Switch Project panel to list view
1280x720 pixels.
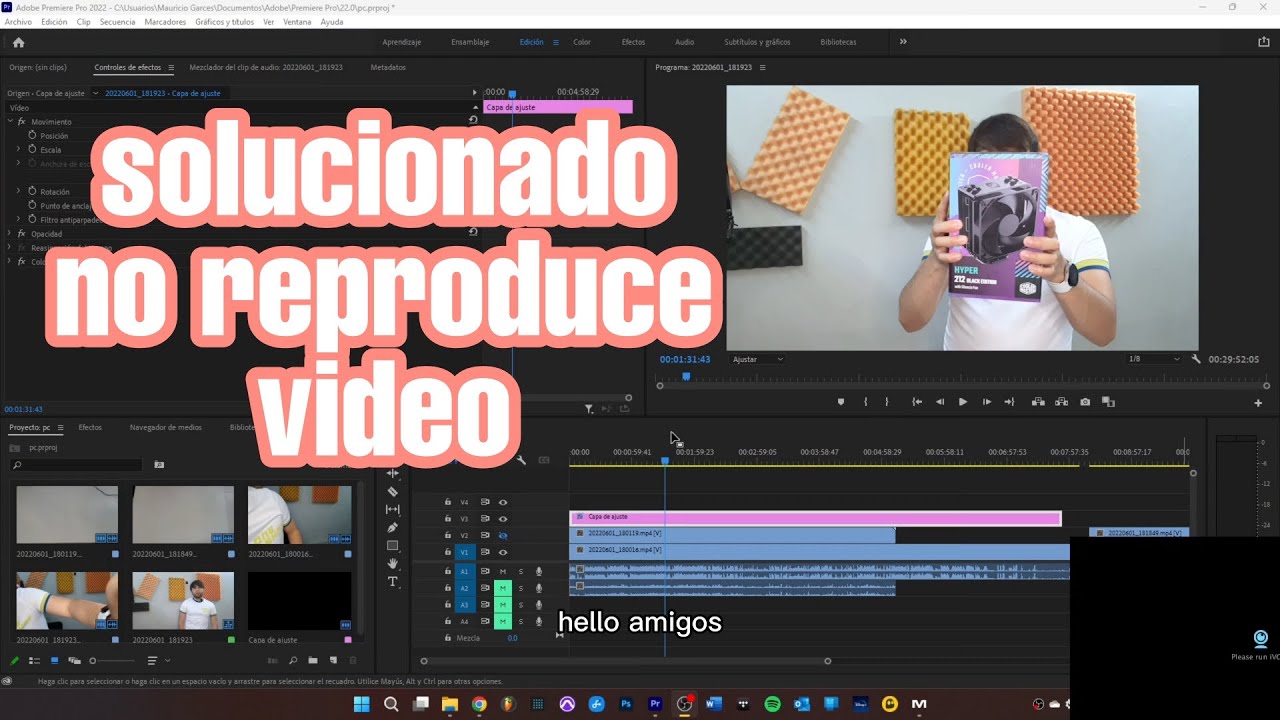point(34,661)
